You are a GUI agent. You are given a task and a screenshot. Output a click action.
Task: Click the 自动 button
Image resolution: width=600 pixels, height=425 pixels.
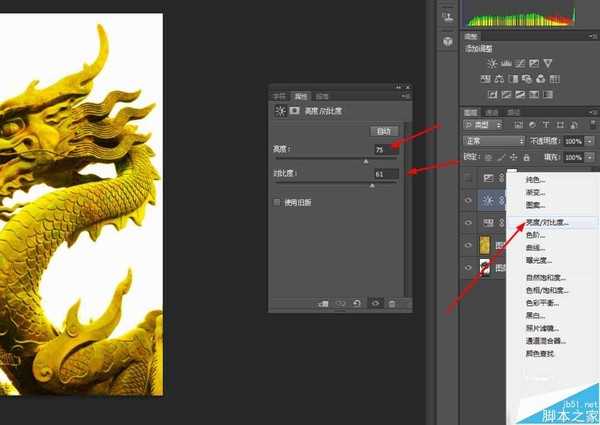pyautogui.click(x=384, y=131)
